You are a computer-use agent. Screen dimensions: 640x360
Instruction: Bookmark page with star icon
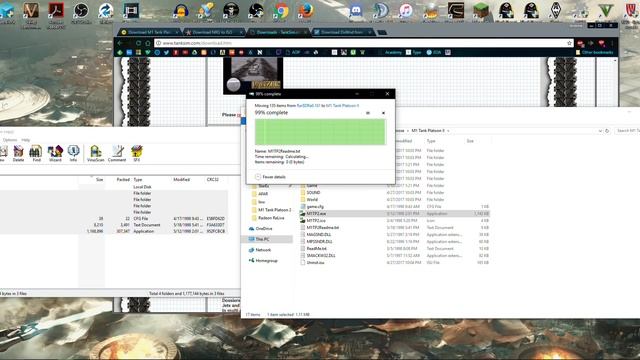(569, 43)
